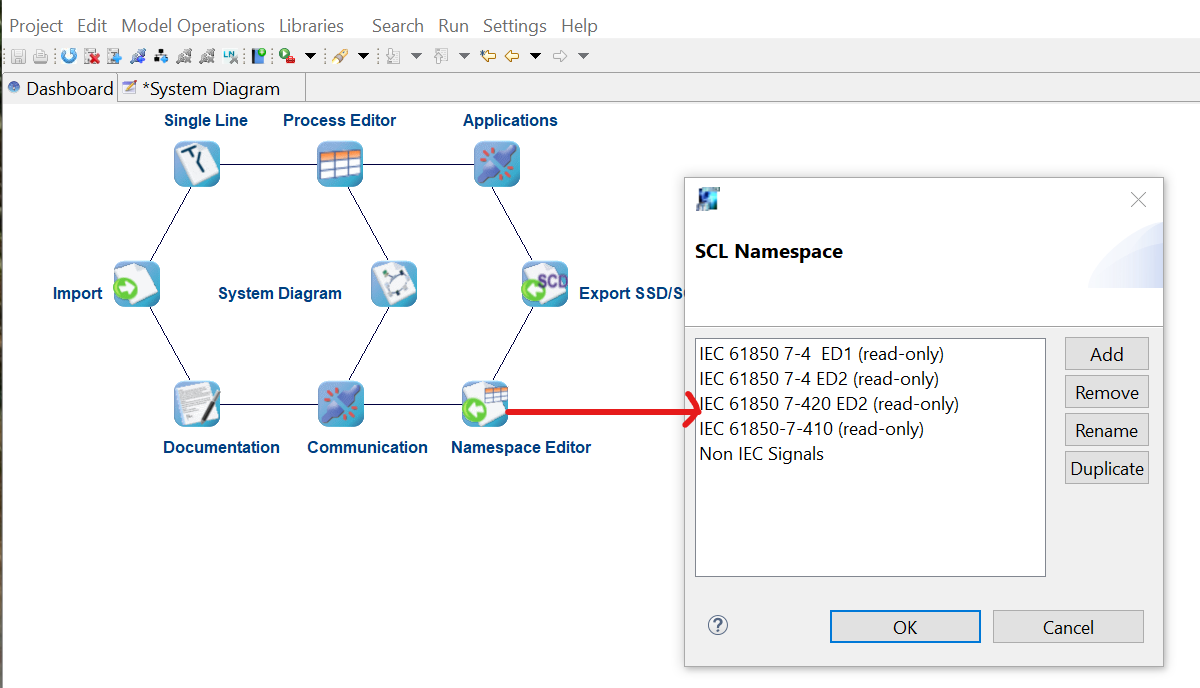Image resolution: width=1200 pixels, height=688 pixels.
Task: Open the Process Editor icon
Action: 340,164
